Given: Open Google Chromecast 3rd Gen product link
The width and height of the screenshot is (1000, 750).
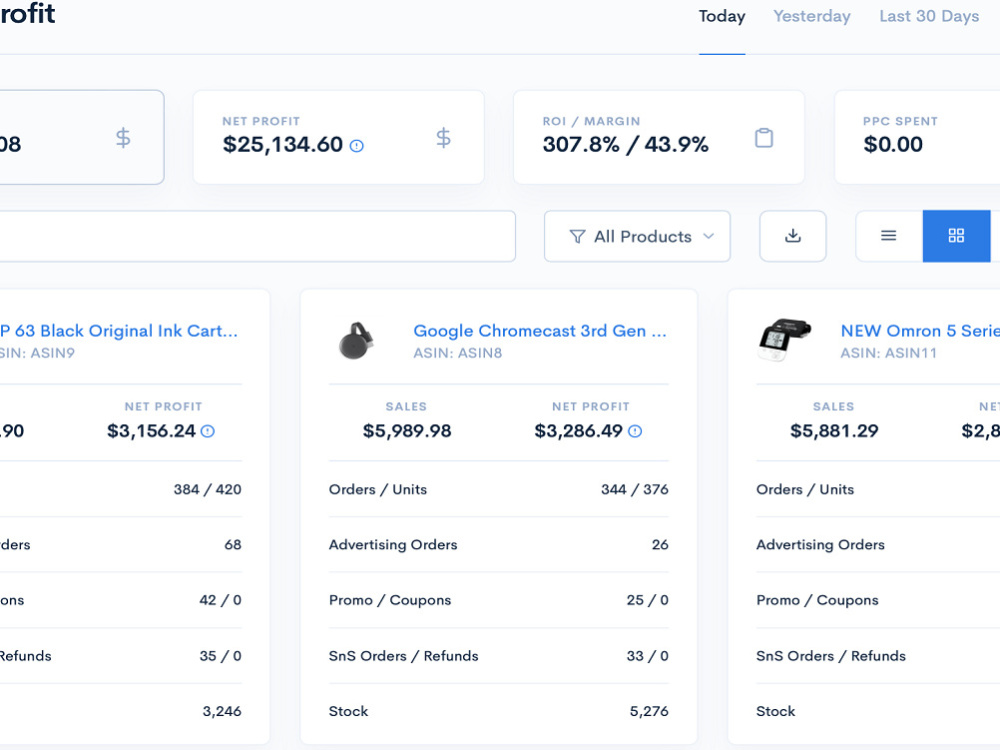Looking at the screenshot, I should [x=540, y=330].
